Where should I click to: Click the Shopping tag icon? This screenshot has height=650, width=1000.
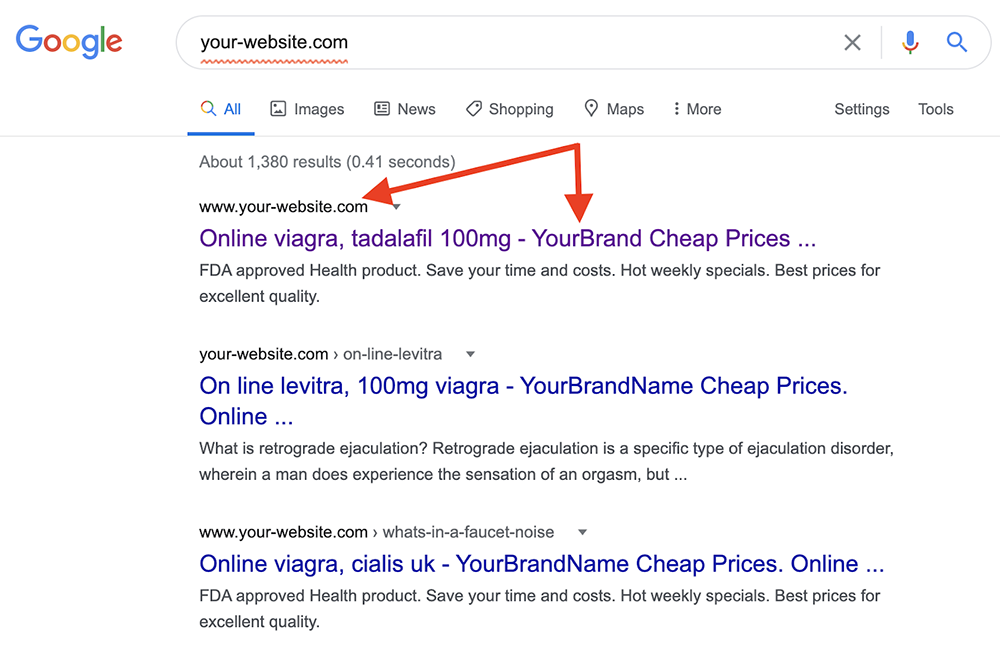click(474, 109)
